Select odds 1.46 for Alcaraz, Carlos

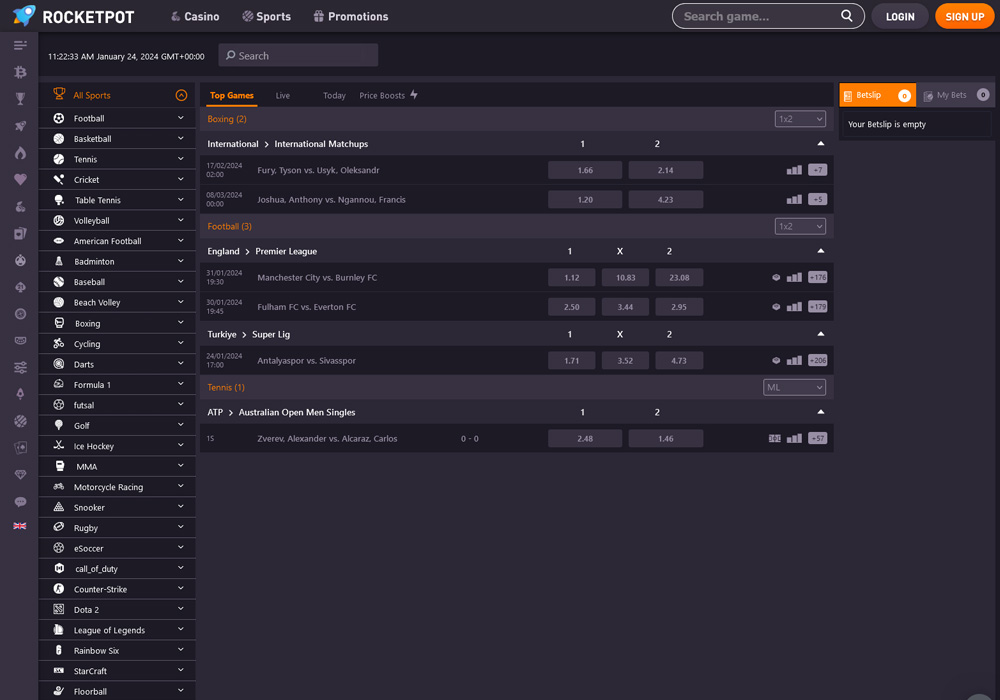tap(665, 439)
